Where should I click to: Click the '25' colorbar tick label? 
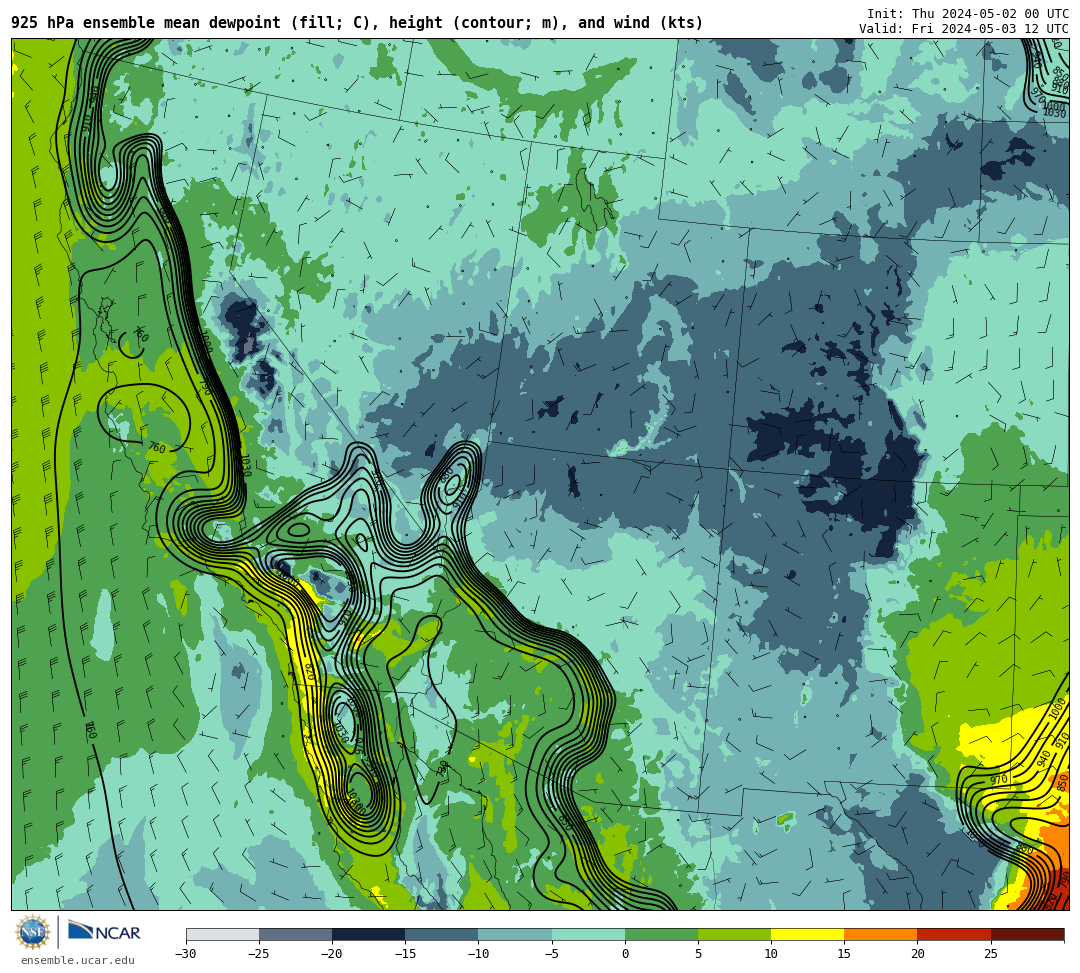pyautogui.click(x=991, y=954)
